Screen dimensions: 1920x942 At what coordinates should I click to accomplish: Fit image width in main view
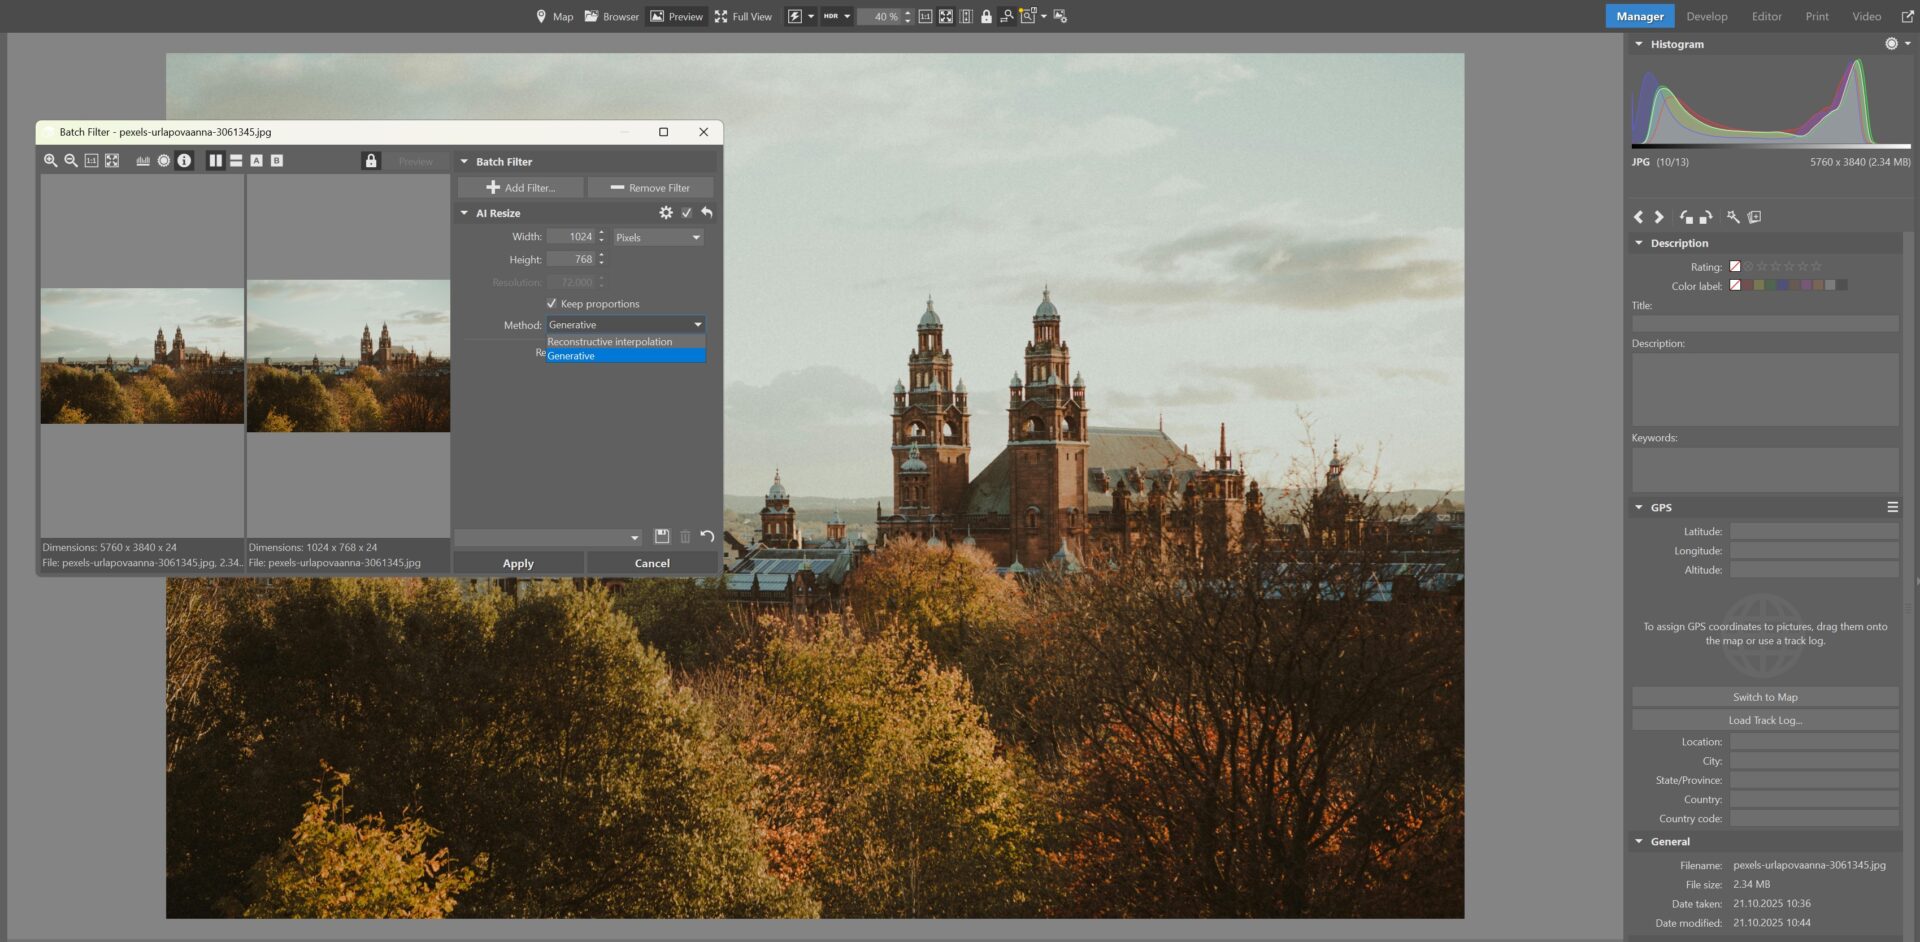point(966,16)
